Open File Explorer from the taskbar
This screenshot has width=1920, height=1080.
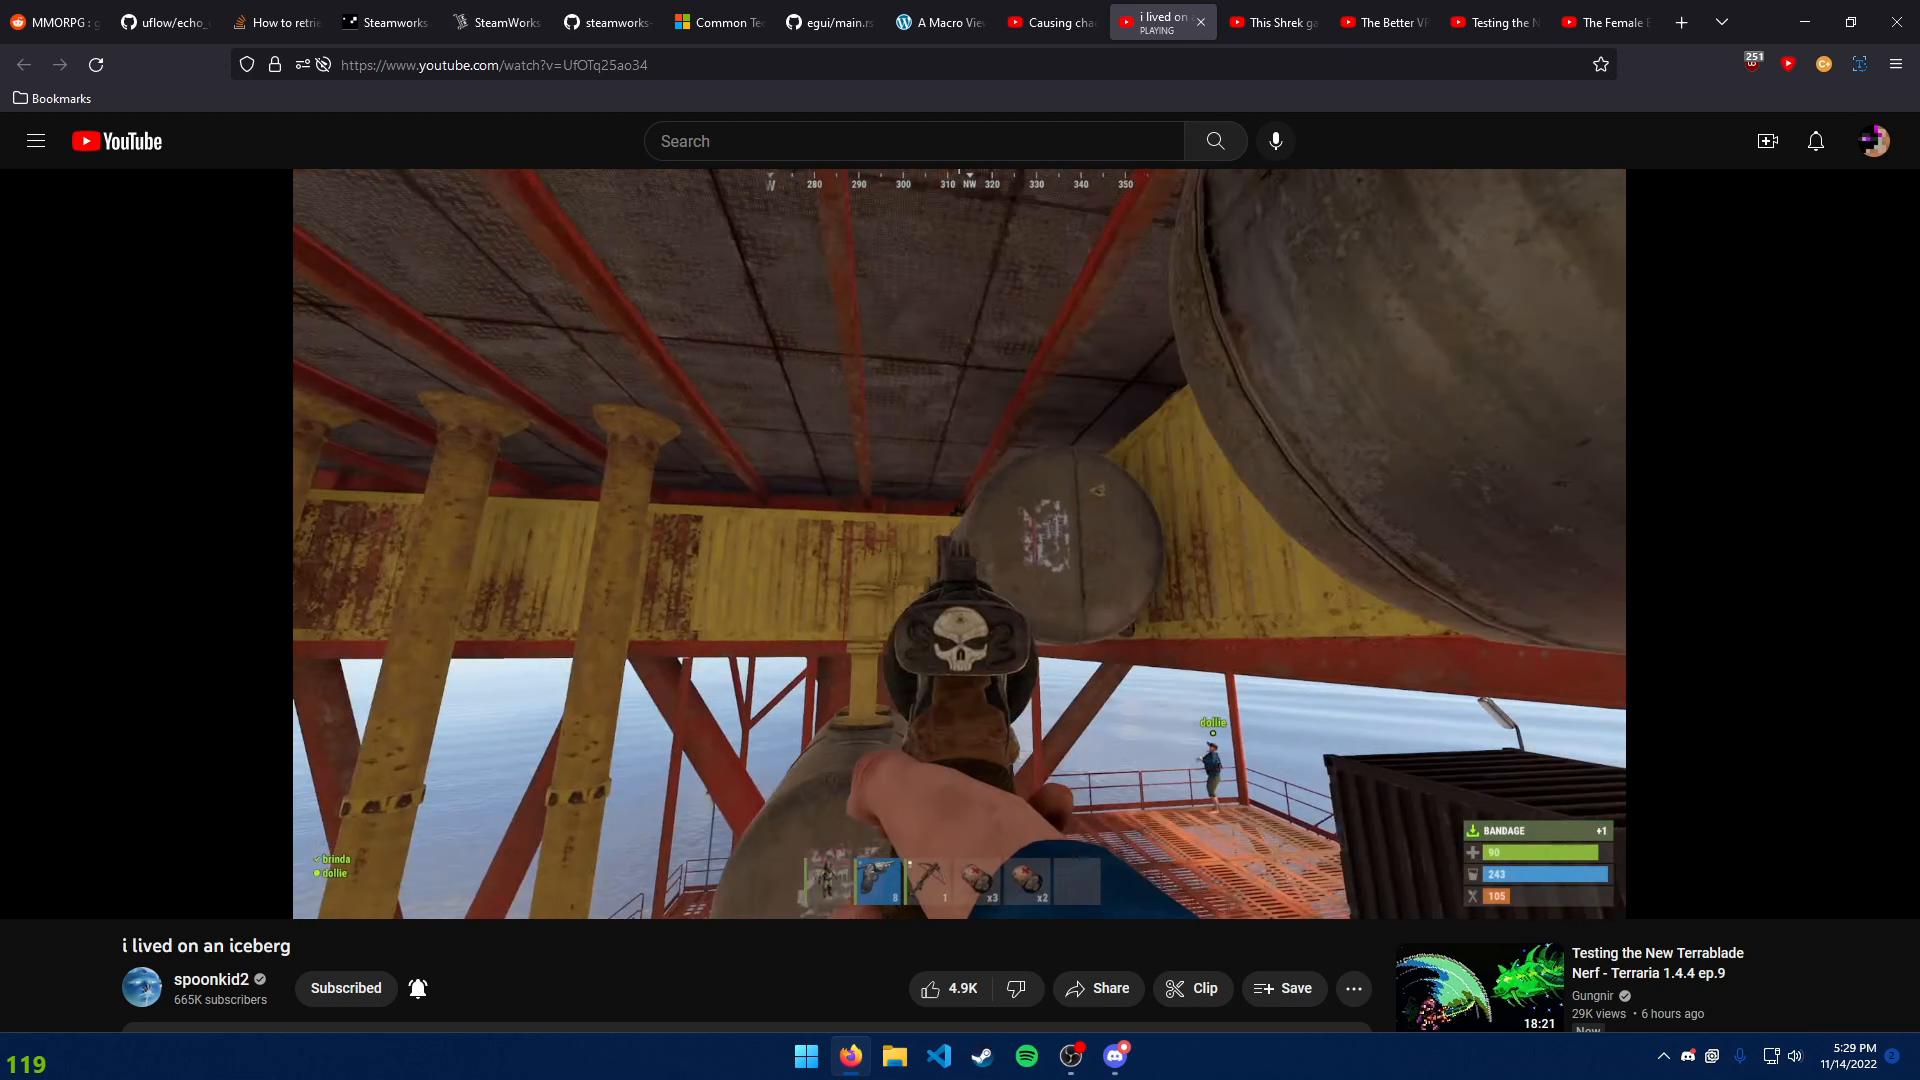895,1056
